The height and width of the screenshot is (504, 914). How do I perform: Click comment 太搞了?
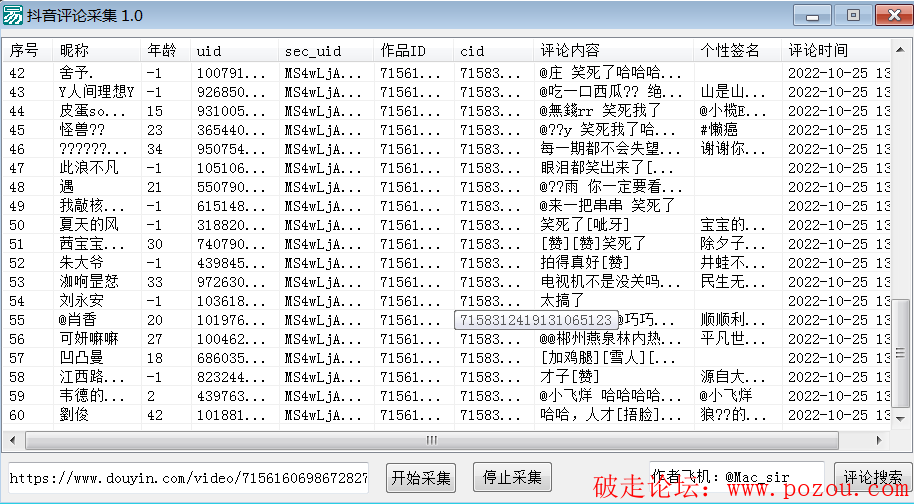point(562,301)
